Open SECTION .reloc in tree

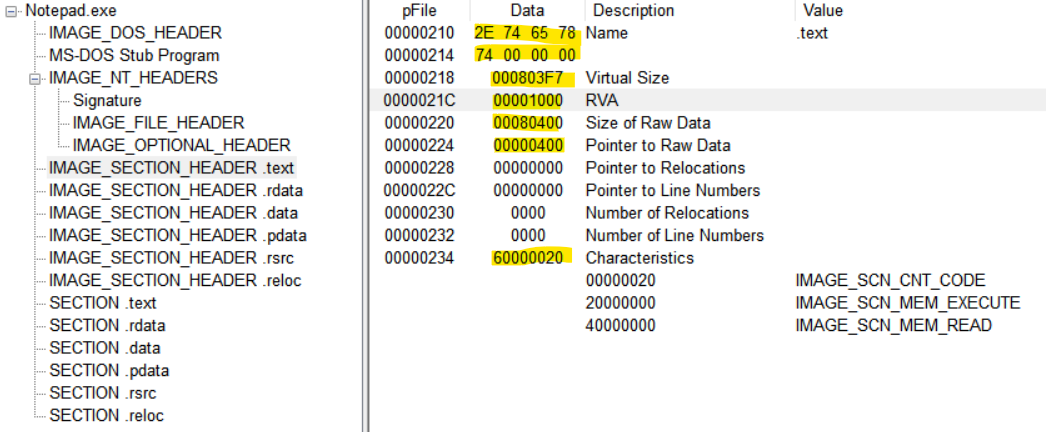click(107, 415)
